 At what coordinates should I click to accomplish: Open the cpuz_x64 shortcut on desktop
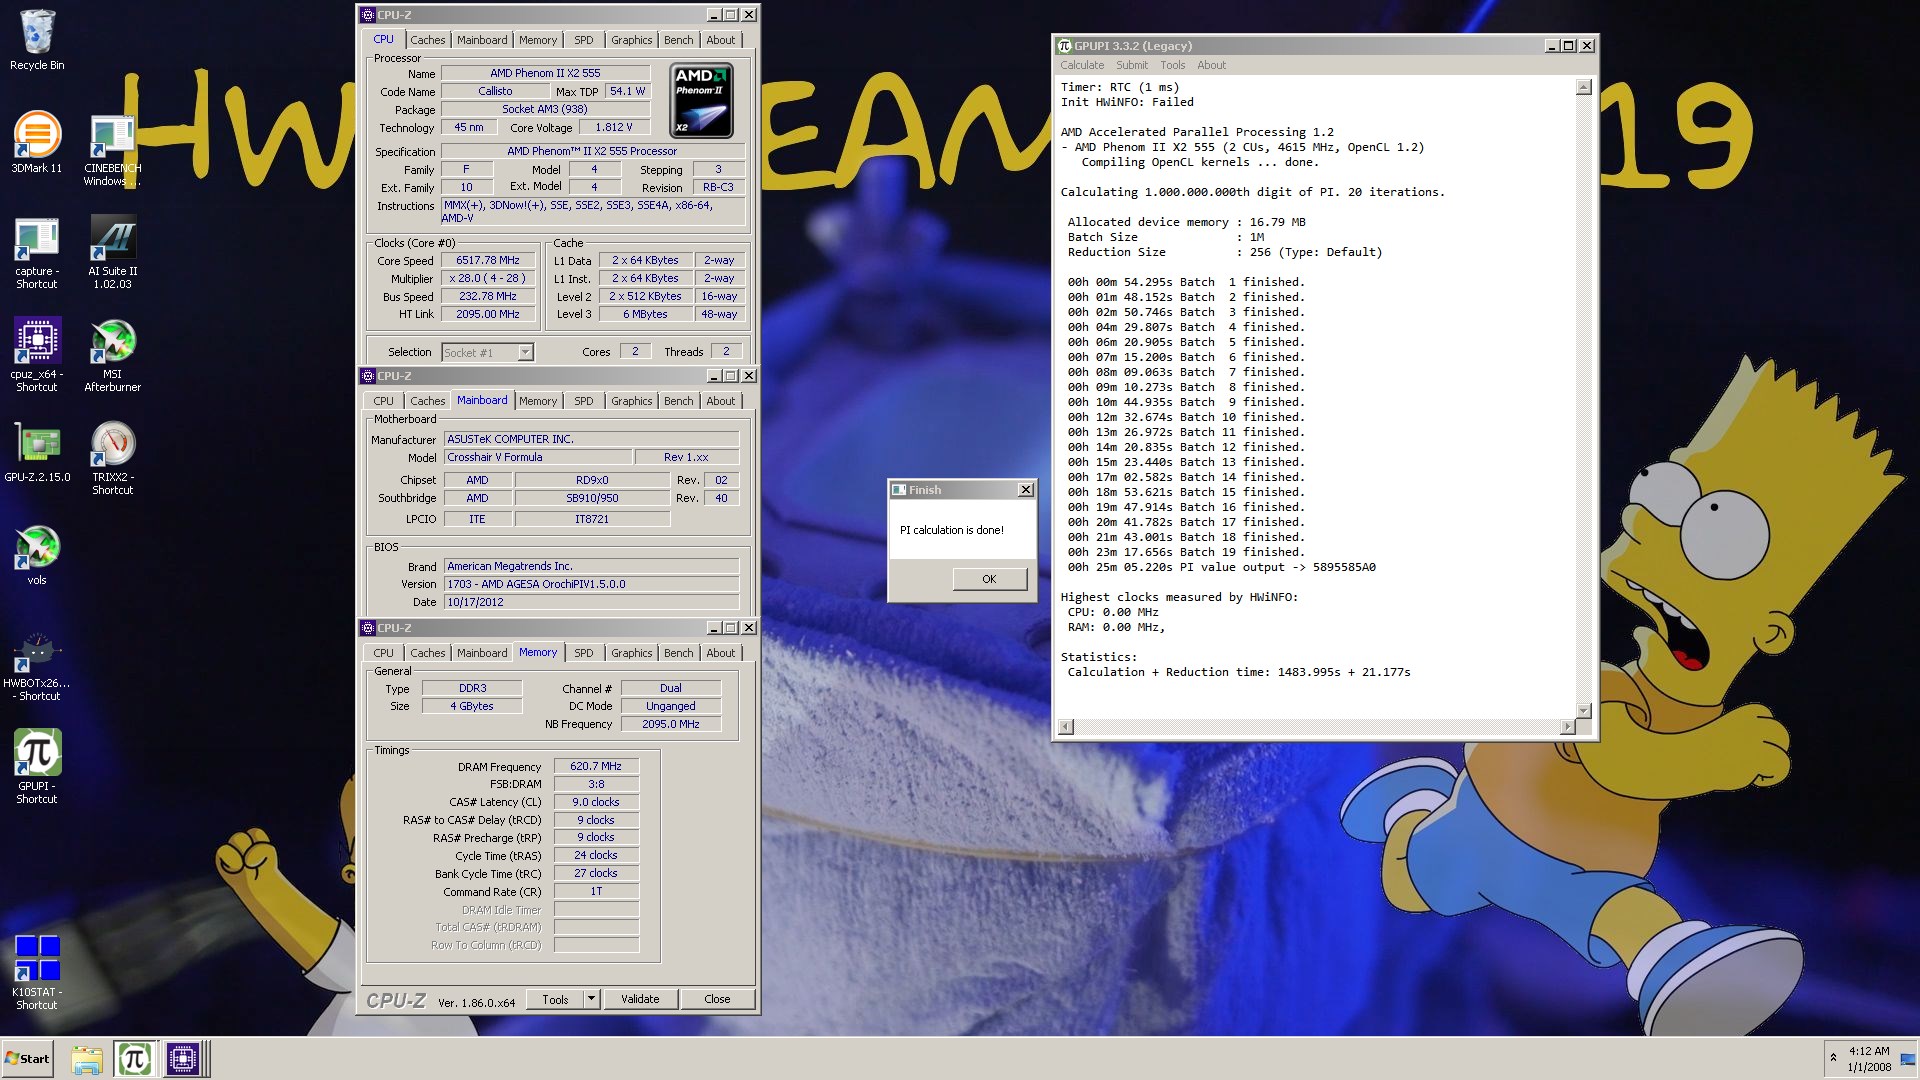tap(37, 355)
